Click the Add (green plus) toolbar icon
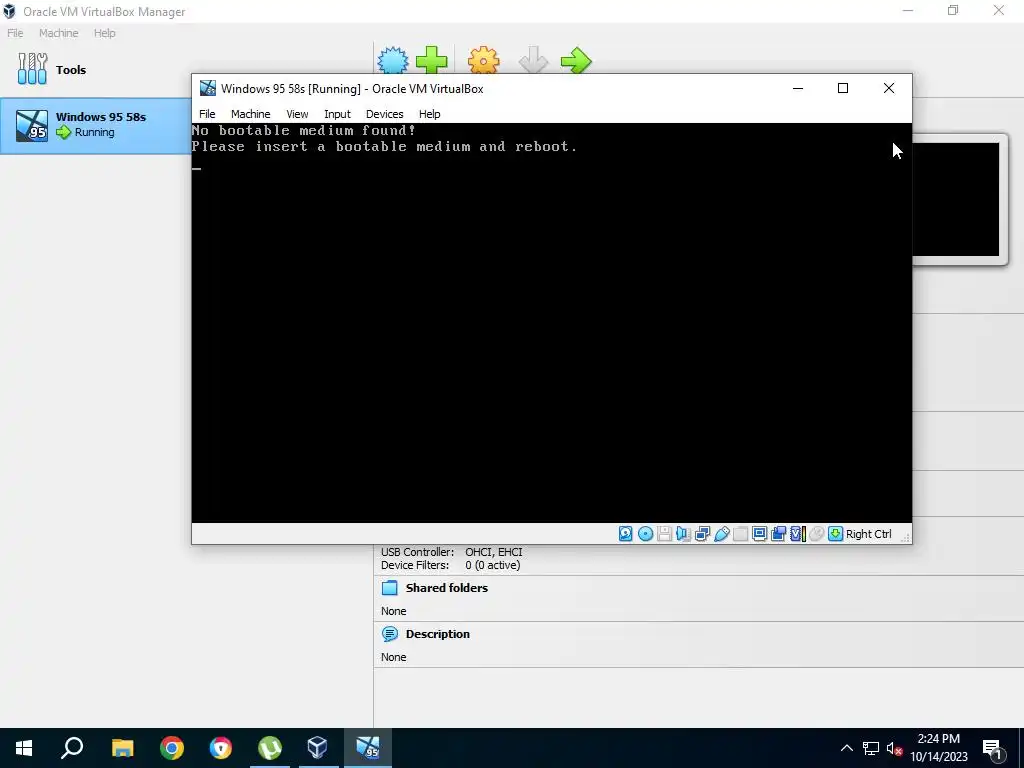Viewport: 1024px width, 768px height. coord(432,61)
